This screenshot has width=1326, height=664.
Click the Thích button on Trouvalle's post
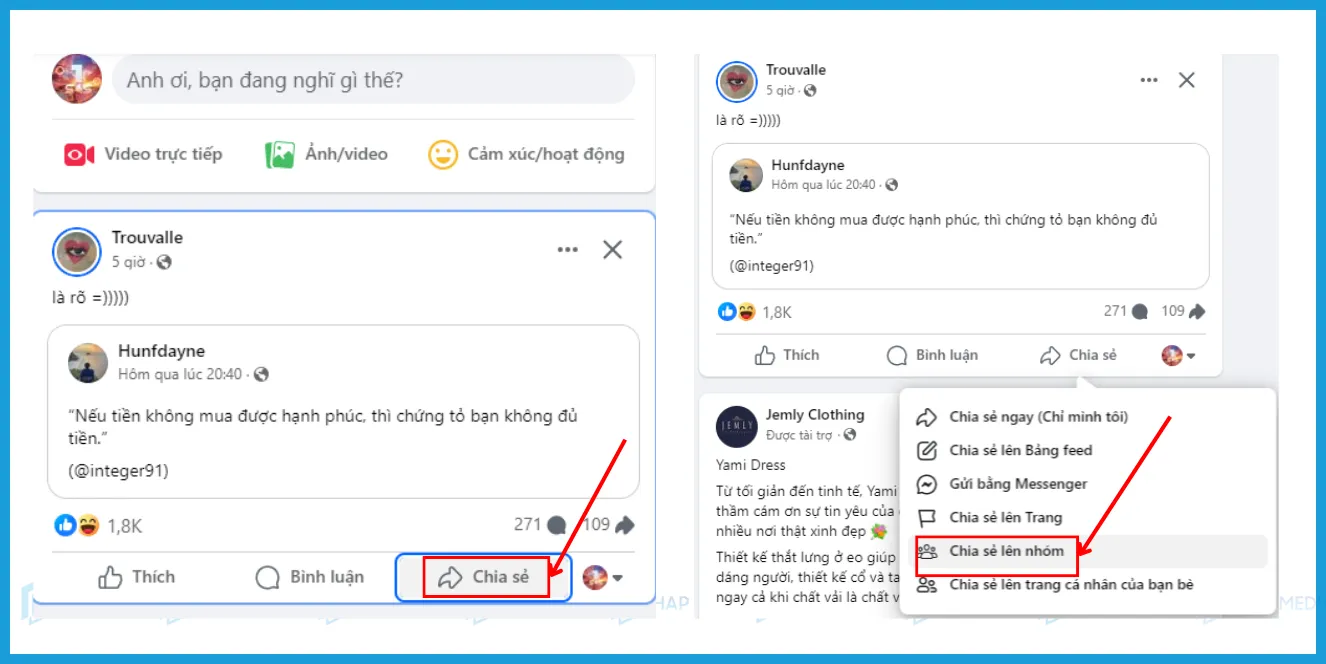point(140,577)
